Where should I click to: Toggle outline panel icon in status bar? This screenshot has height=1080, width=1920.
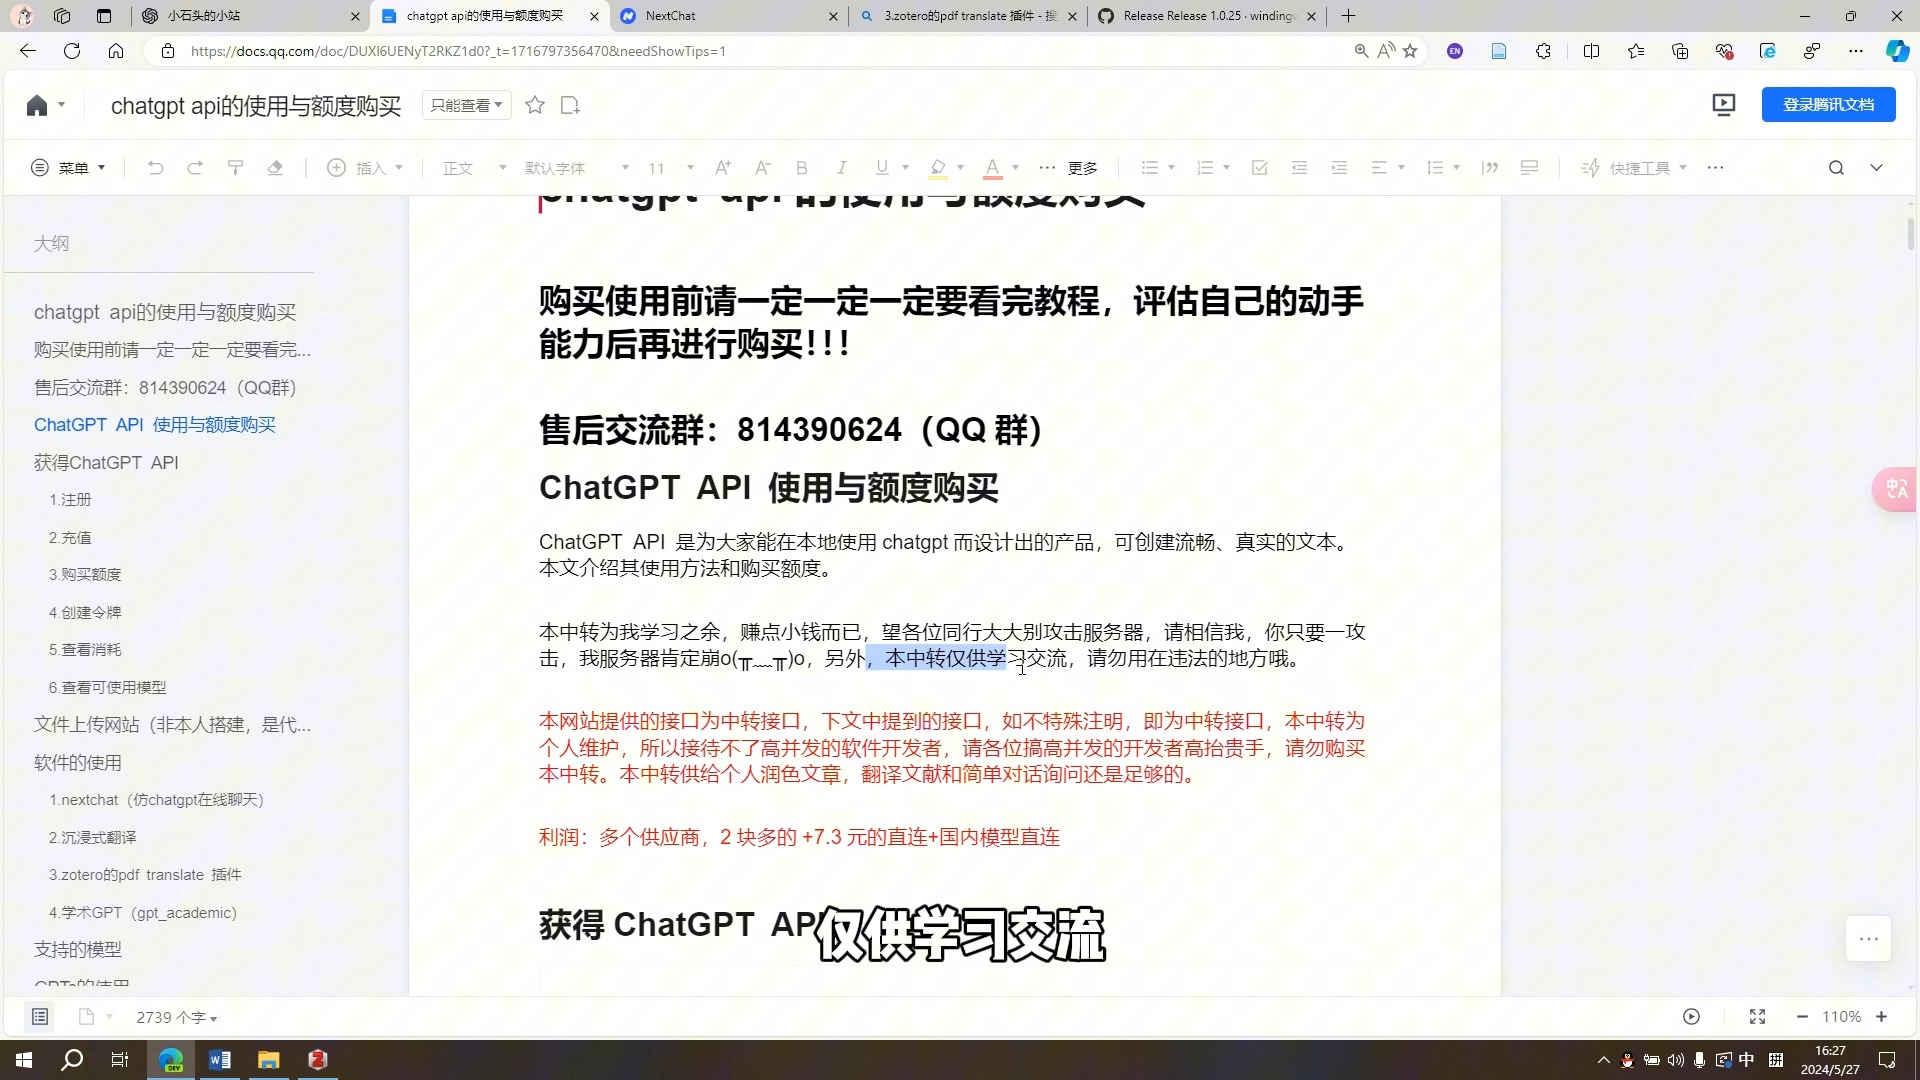click(x=40, y=1017)
